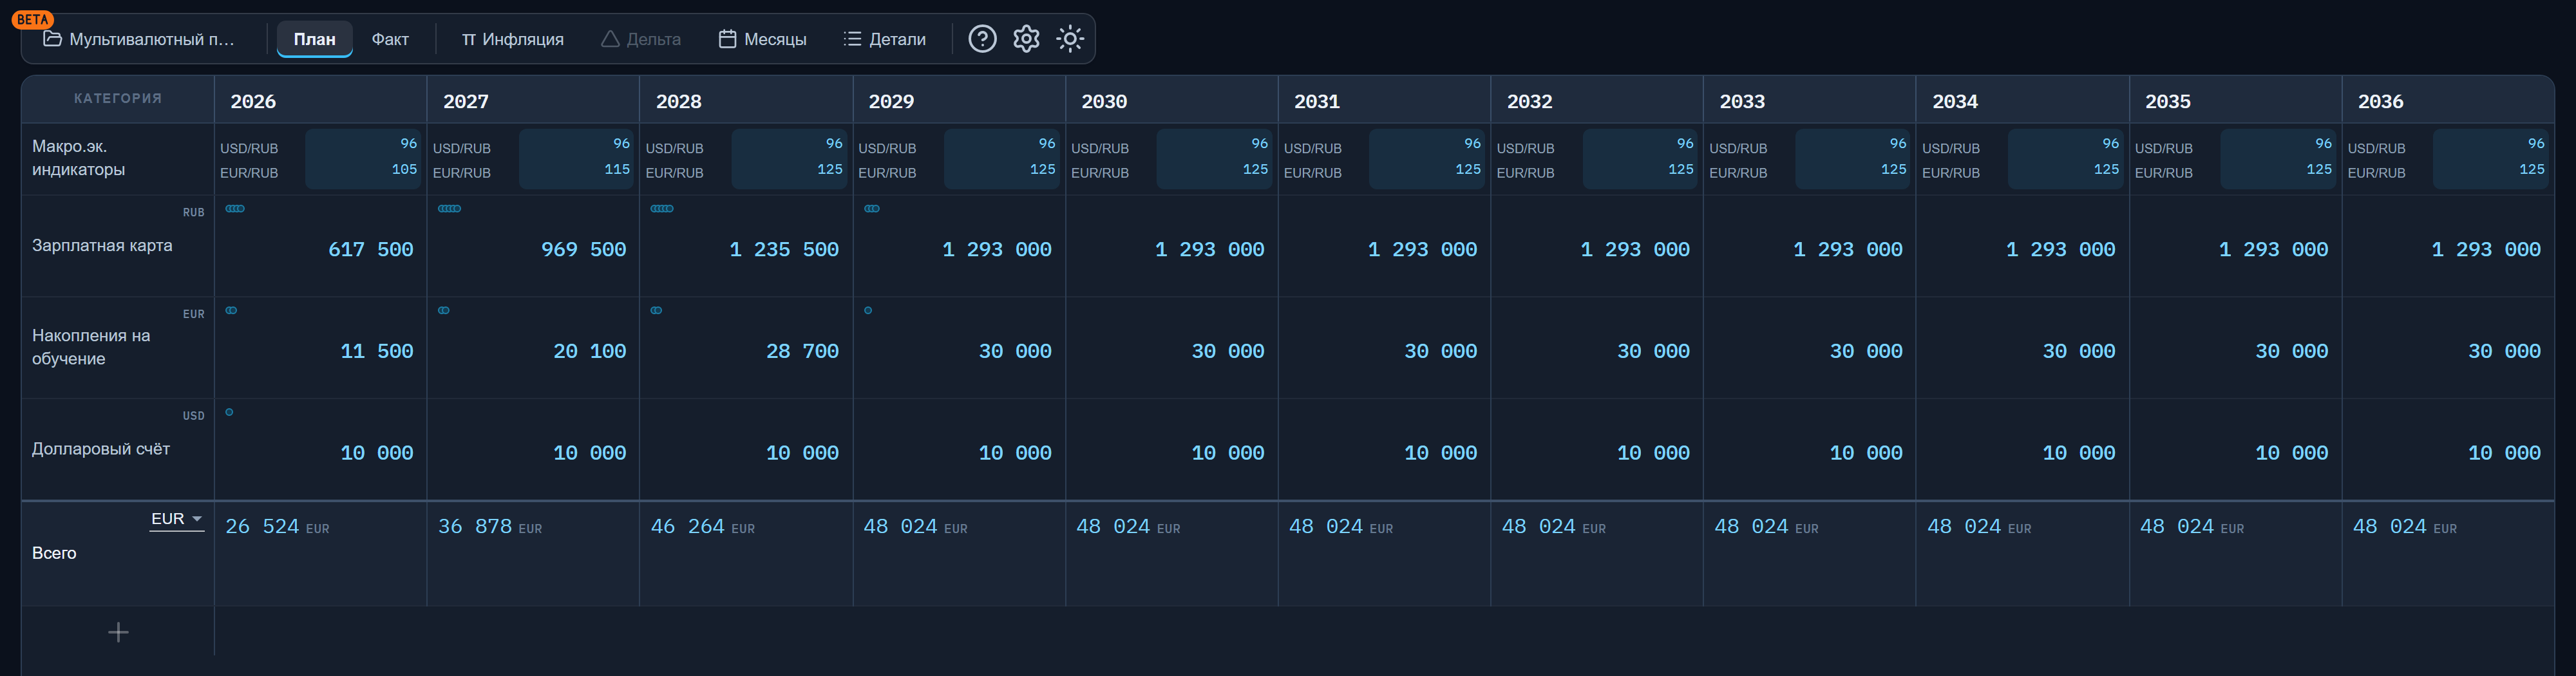The width and height of the screenshot is (2576, 676).
Task: Select Зарплатная карта value 1 235 500
Action: click(x=784, y=249)
